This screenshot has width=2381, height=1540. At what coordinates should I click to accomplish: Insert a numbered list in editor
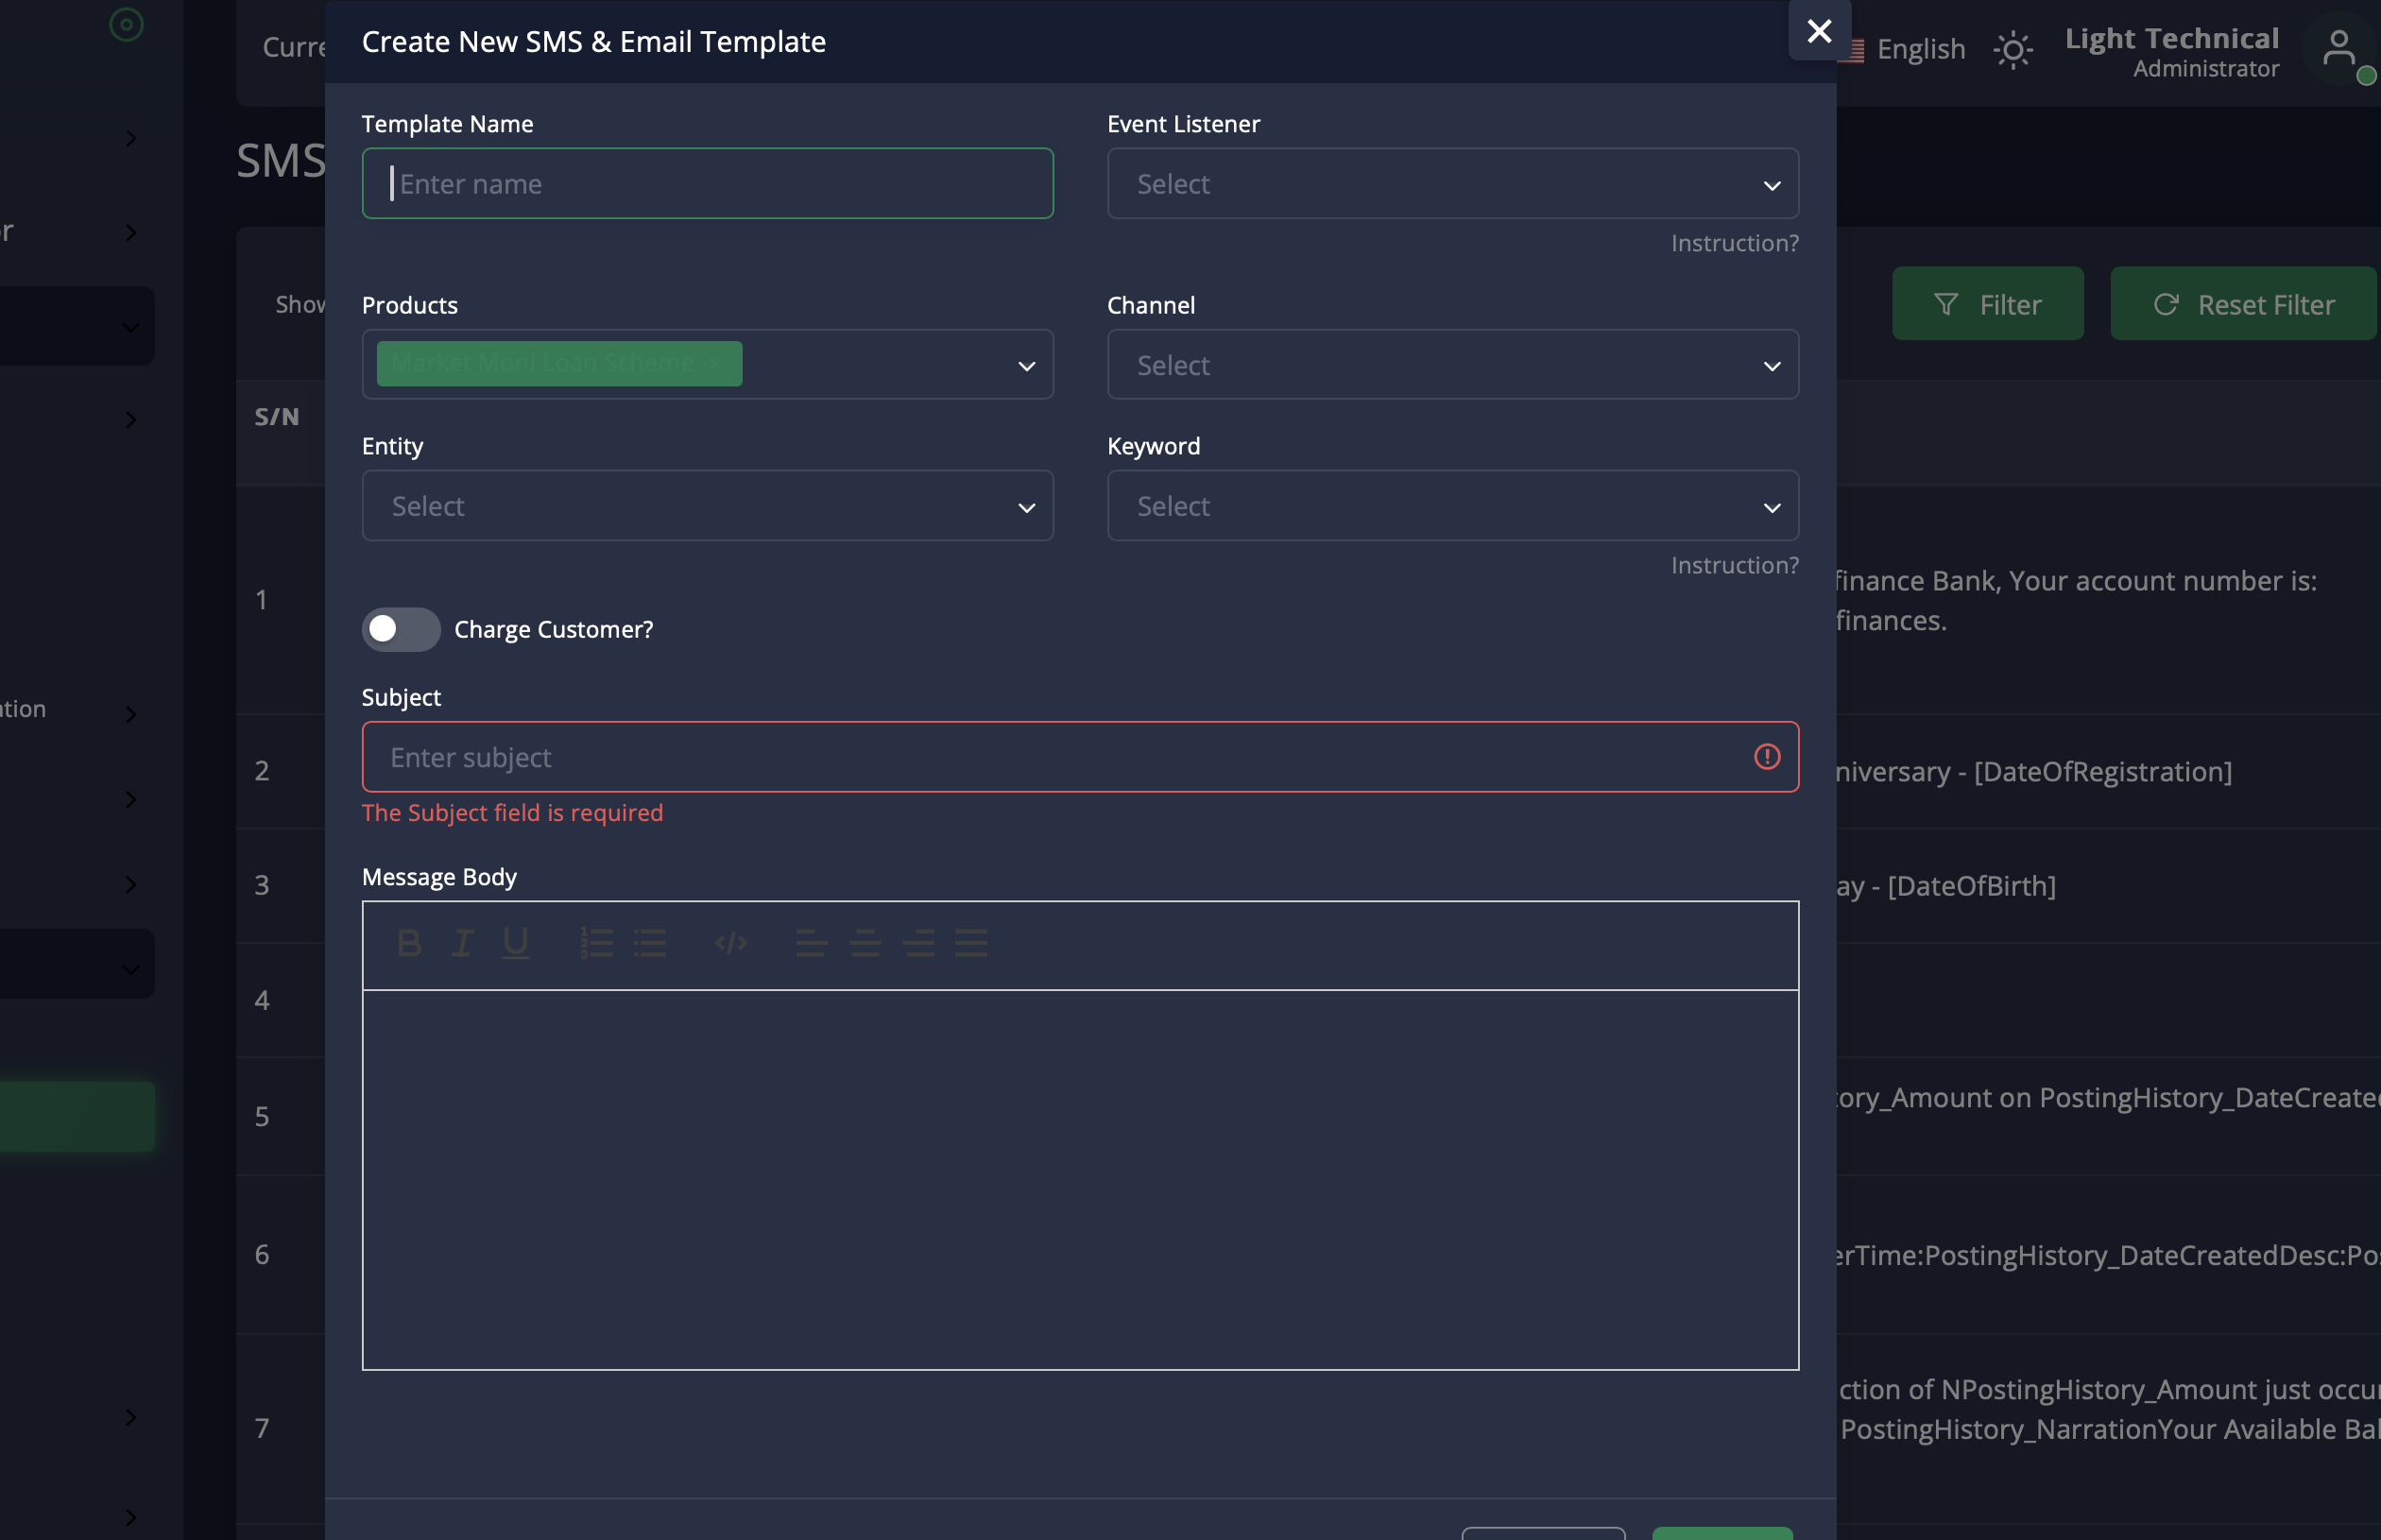(596, 943)
